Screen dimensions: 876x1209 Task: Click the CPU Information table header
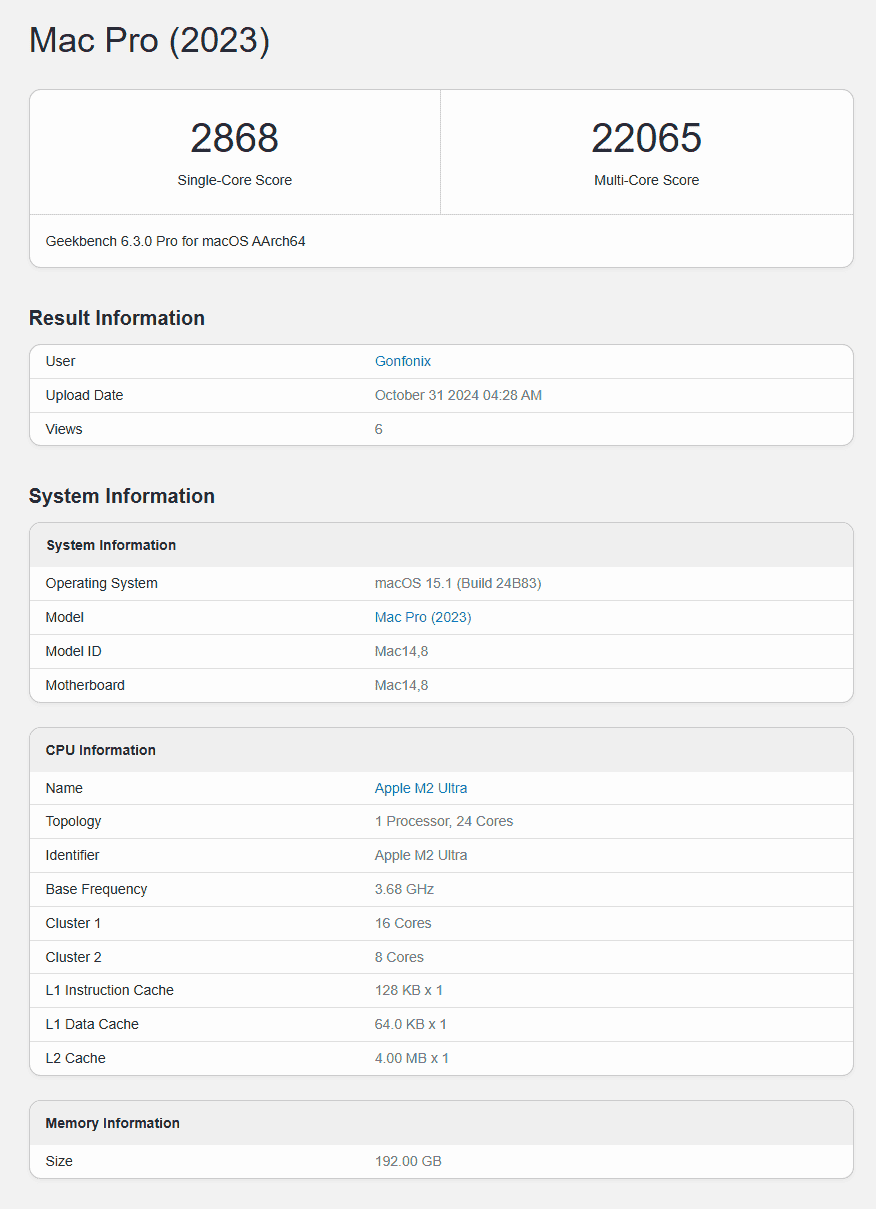coord(100,750)
